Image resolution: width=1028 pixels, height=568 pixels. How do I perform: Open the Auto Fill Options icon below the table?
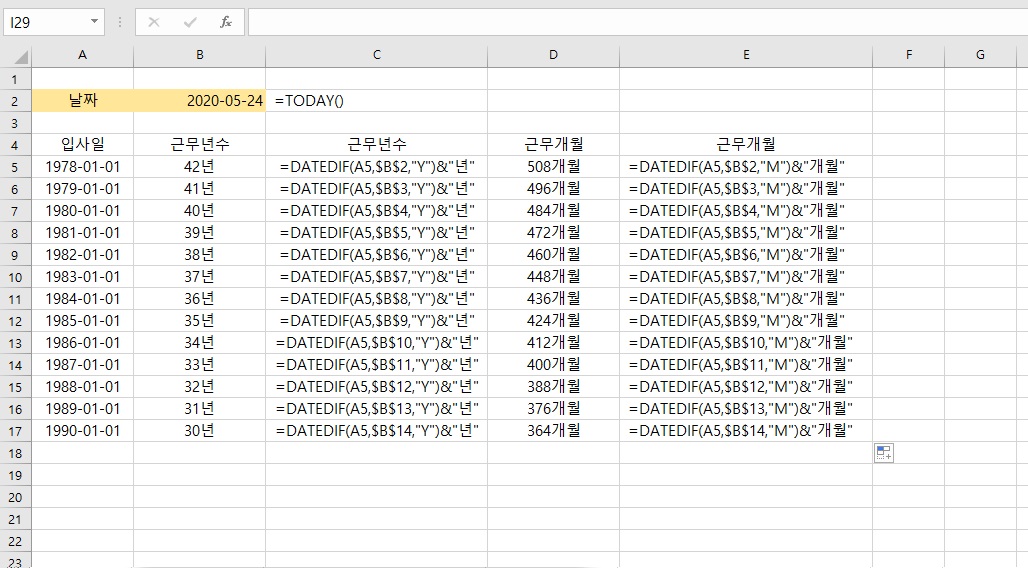tap(884, 453)
